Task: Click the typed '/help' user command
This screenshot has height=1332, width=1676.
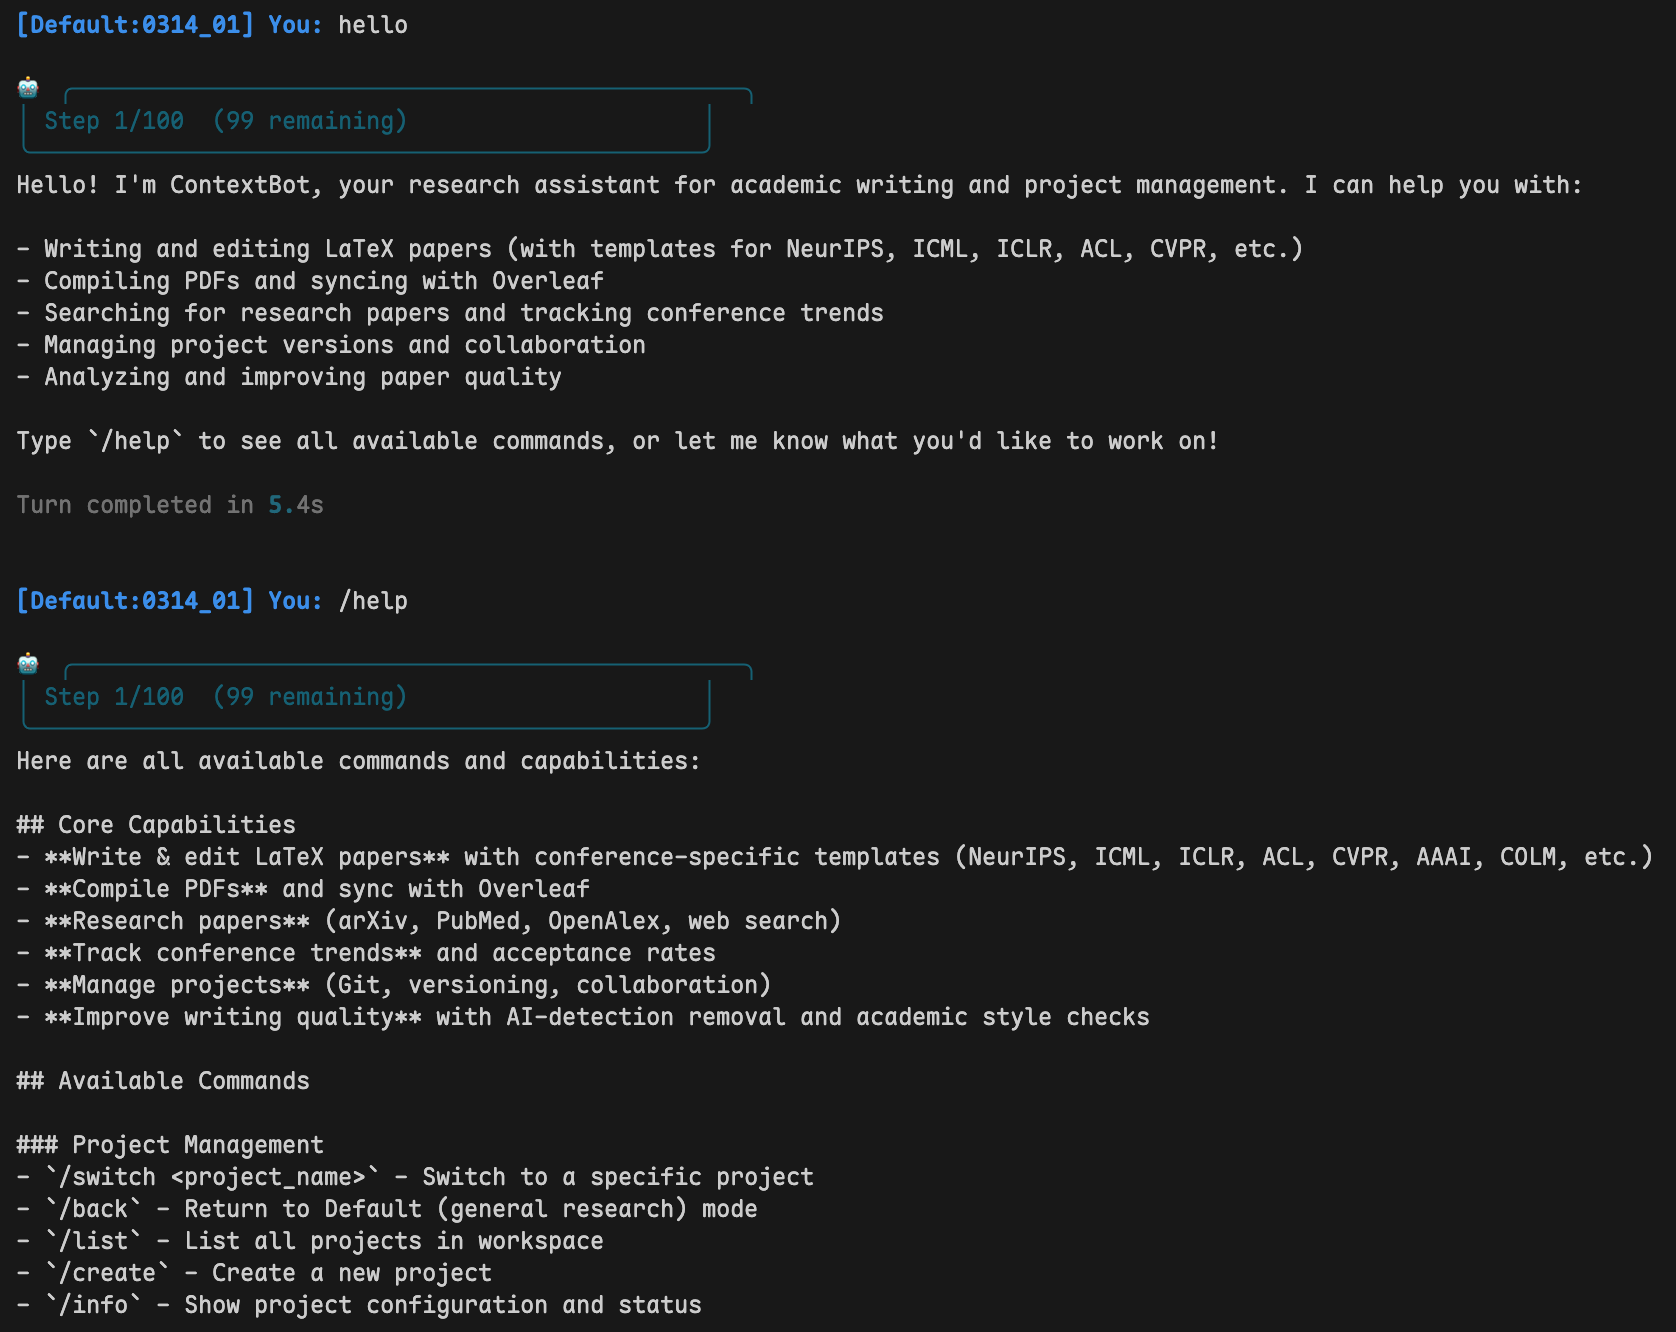Action: click(x=373, y=601)
